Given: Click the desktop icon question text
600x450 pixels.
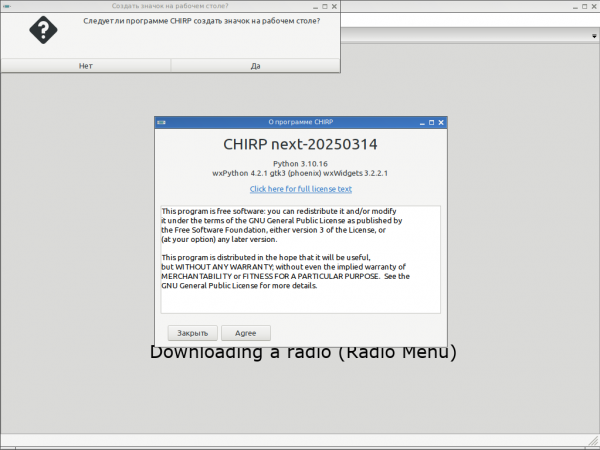Looking at the screenshot, I should (x=202, y=21).
